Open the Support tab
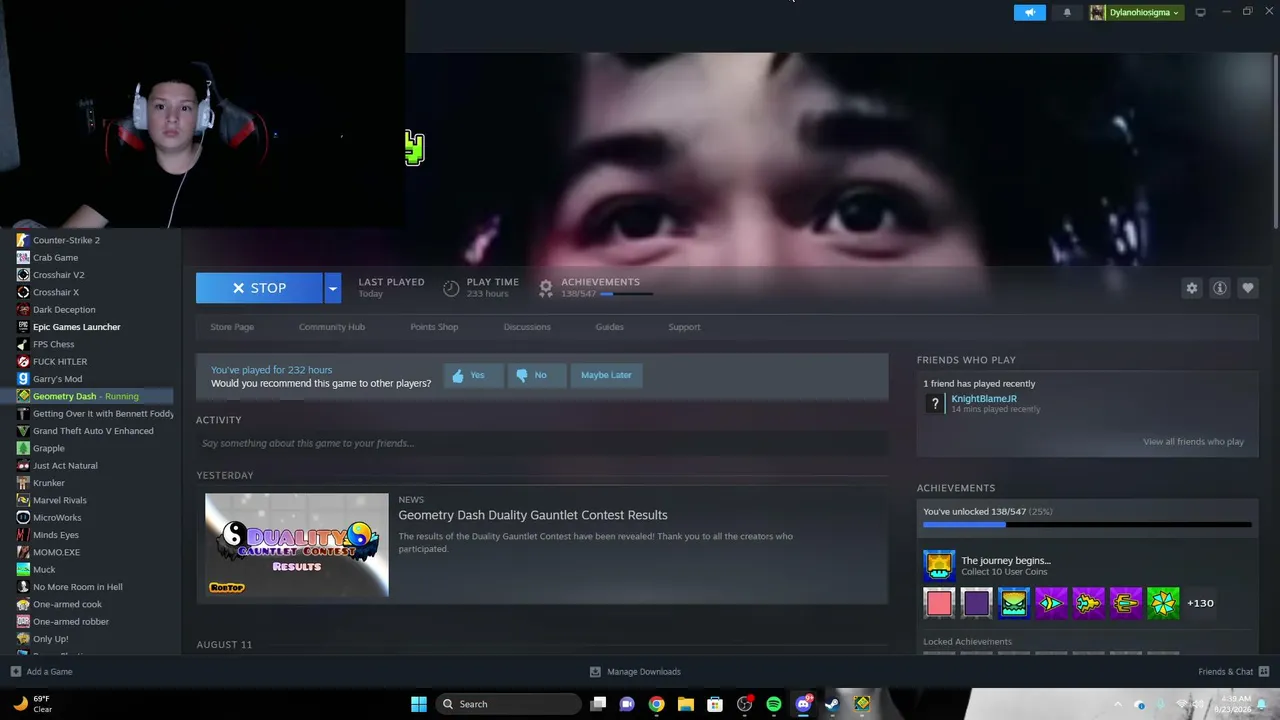 coord(684,327)
